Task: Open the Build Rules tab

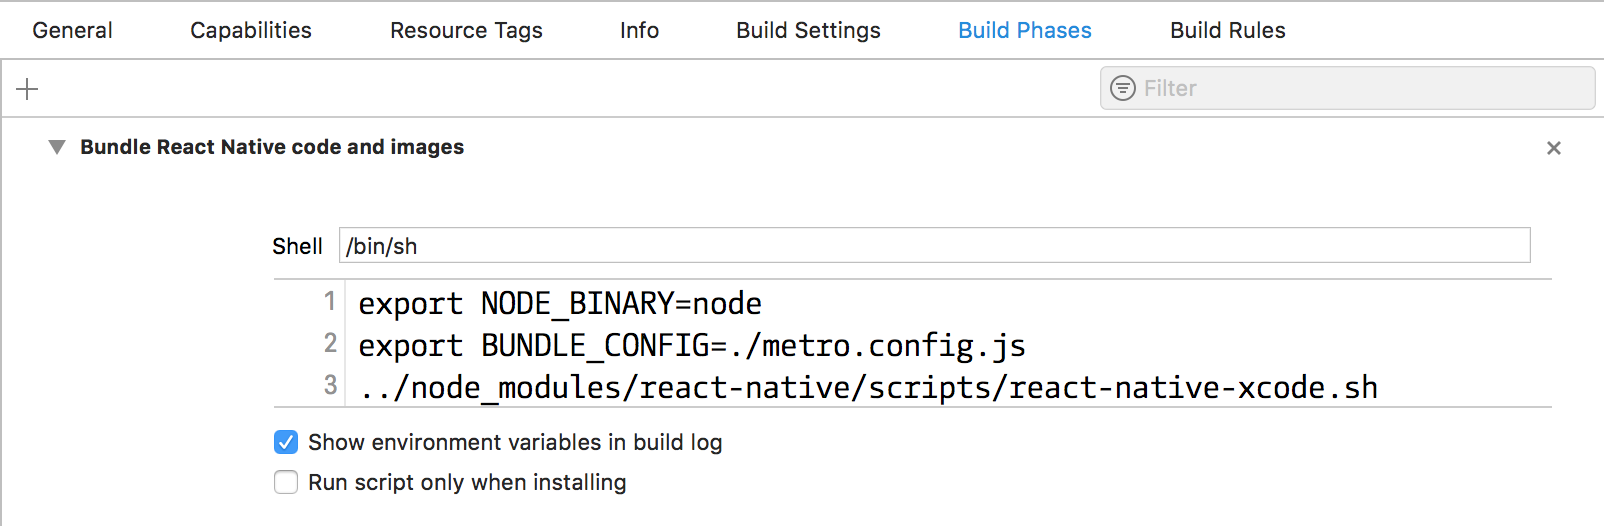Action: coord(1228,30)
